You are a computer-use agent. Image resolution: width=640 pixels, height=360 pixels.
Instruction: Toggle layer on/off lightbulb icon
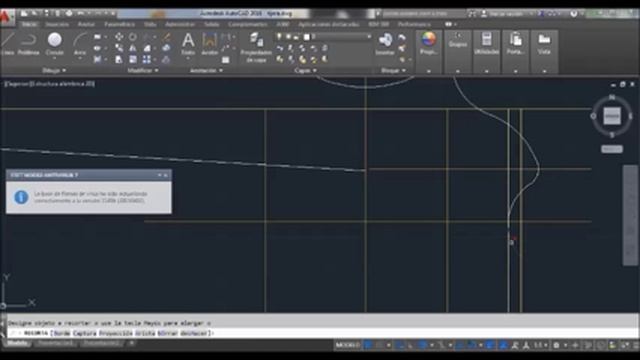coord(279,37)
